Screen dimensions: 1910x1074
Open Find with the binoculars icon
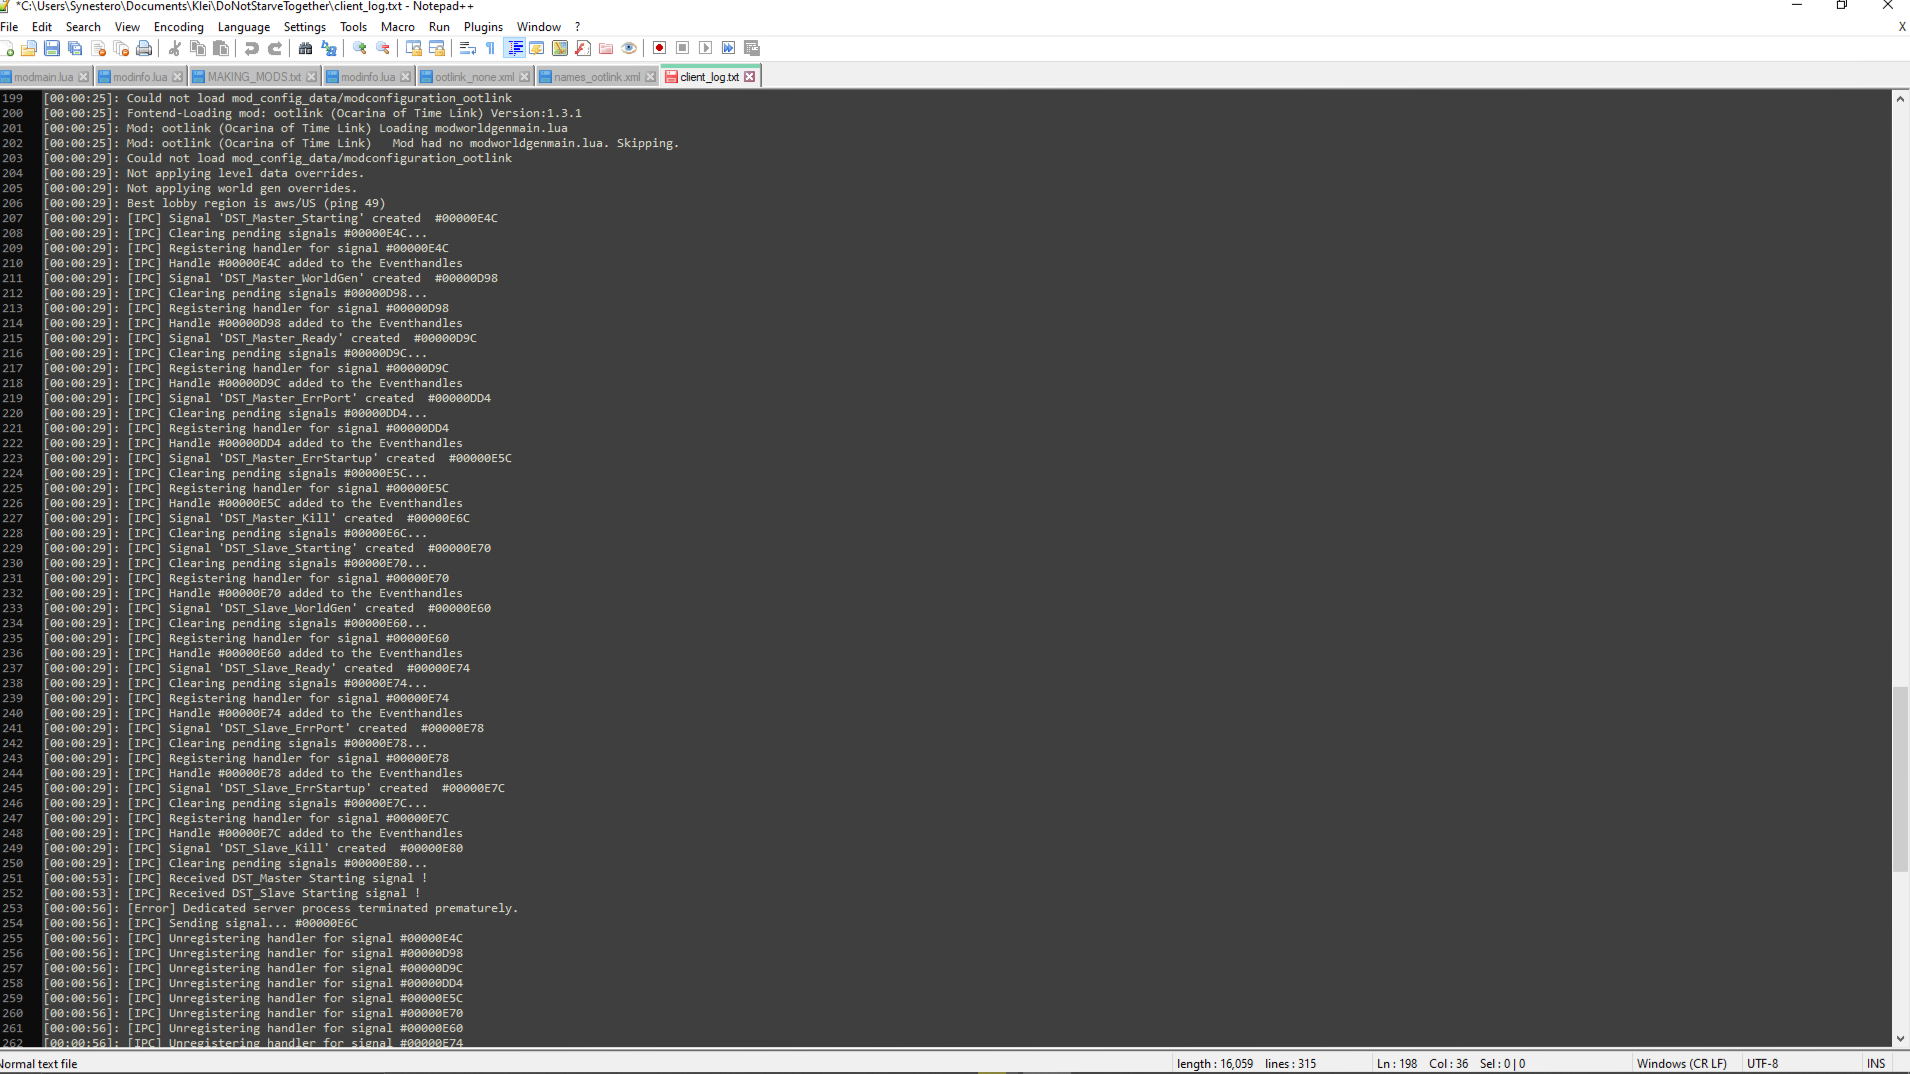[x=306, y=48]
